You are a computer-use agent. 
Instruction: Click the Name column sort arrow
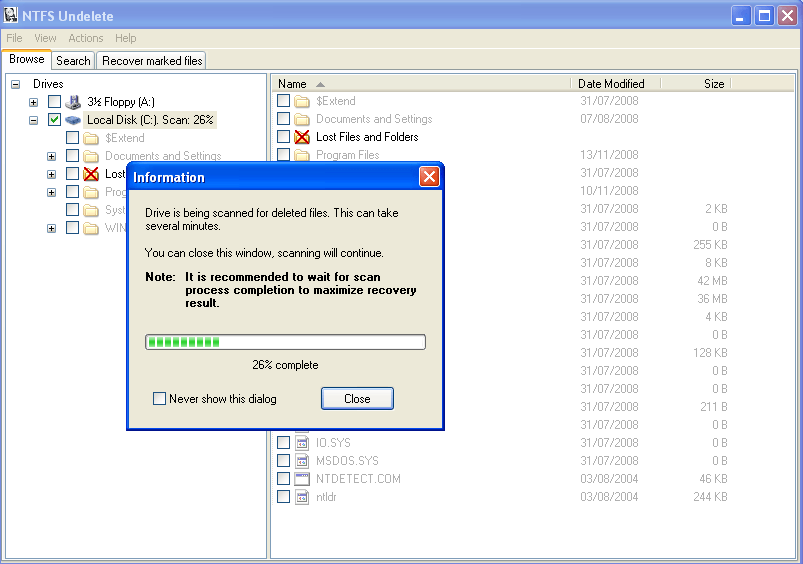click(x=320, y=84)
